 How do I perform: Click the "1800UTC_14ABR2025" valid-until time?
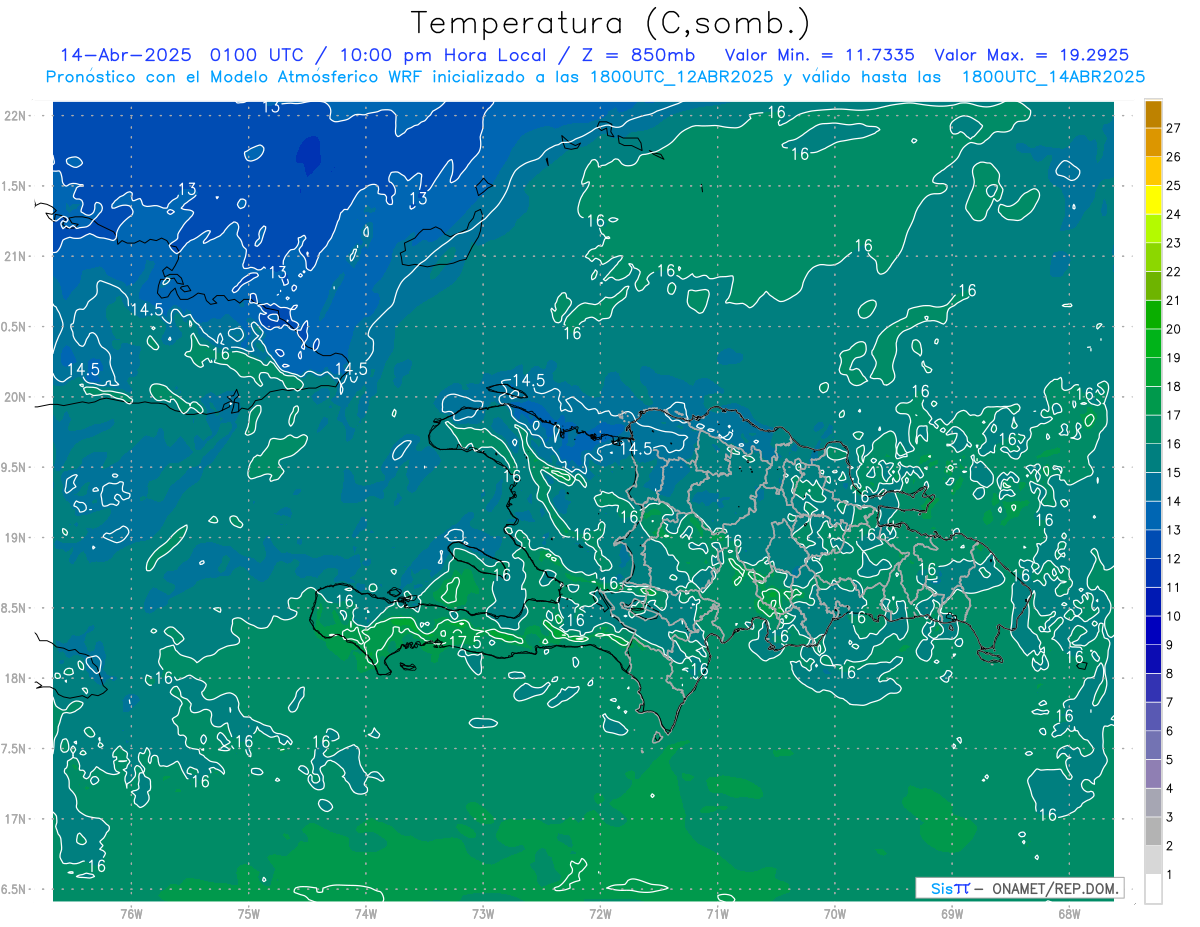coord(1053,77)
